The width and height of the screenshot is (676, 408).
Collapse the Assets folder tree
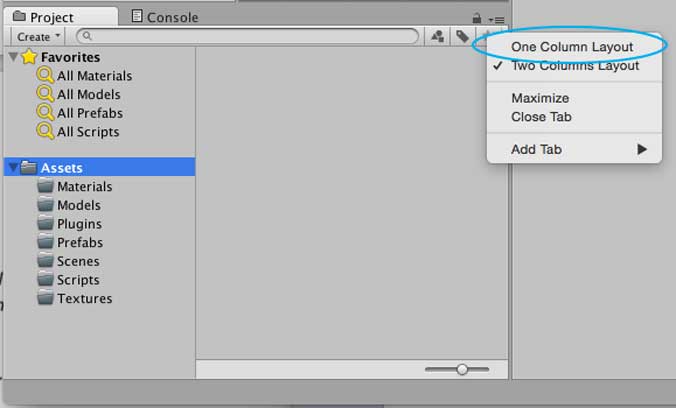tap(13, 168)
